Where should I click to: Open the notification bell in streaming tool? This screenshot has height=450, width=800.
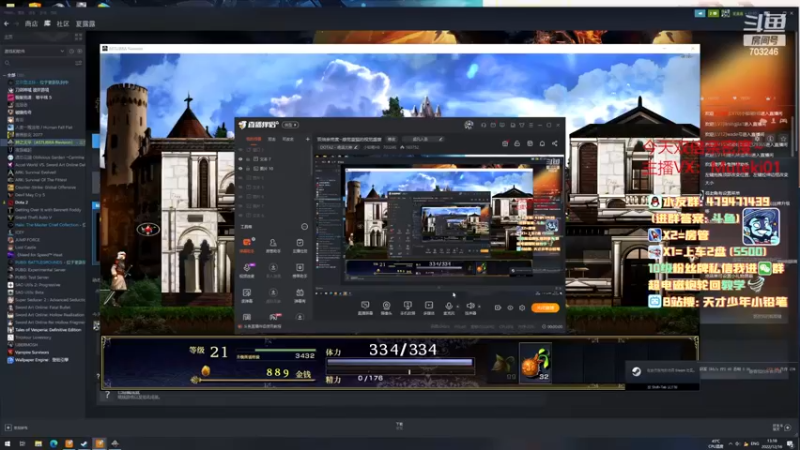pyautogui.click(x=542, y=143)
